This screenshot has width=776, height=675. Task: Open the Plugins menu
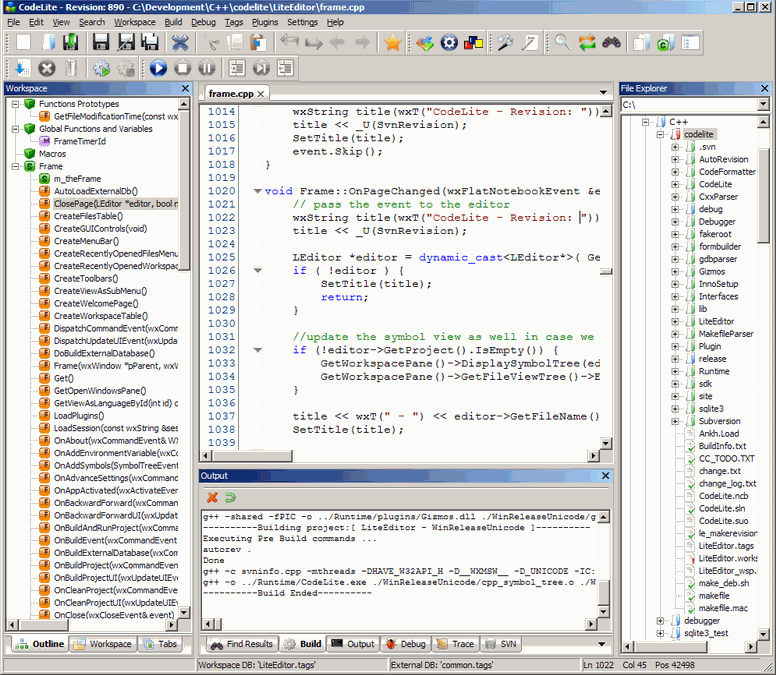265,21
